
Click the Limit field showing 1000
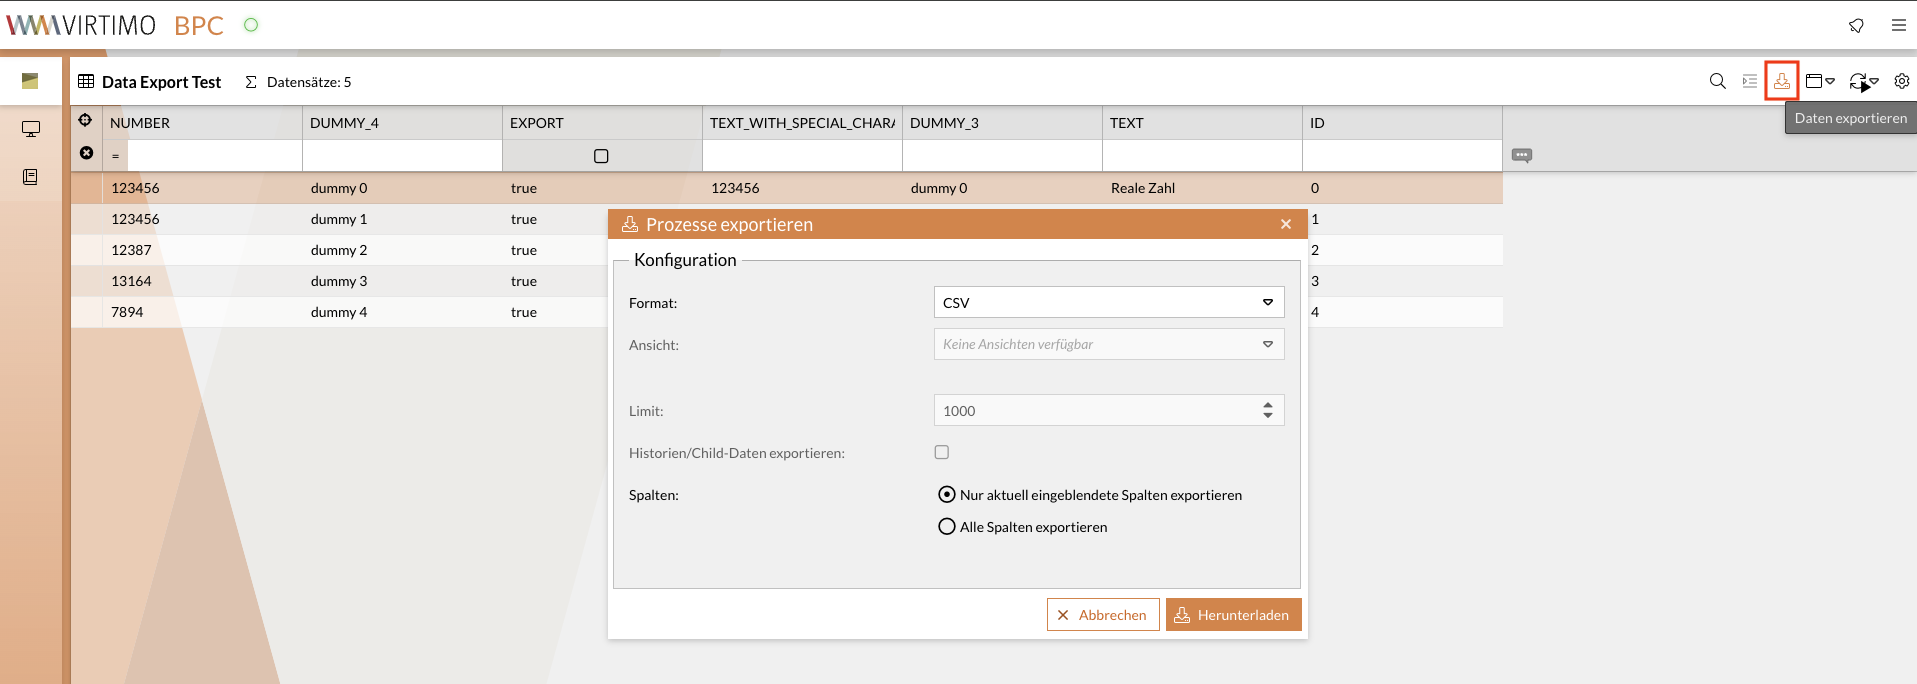point(1095,410)
